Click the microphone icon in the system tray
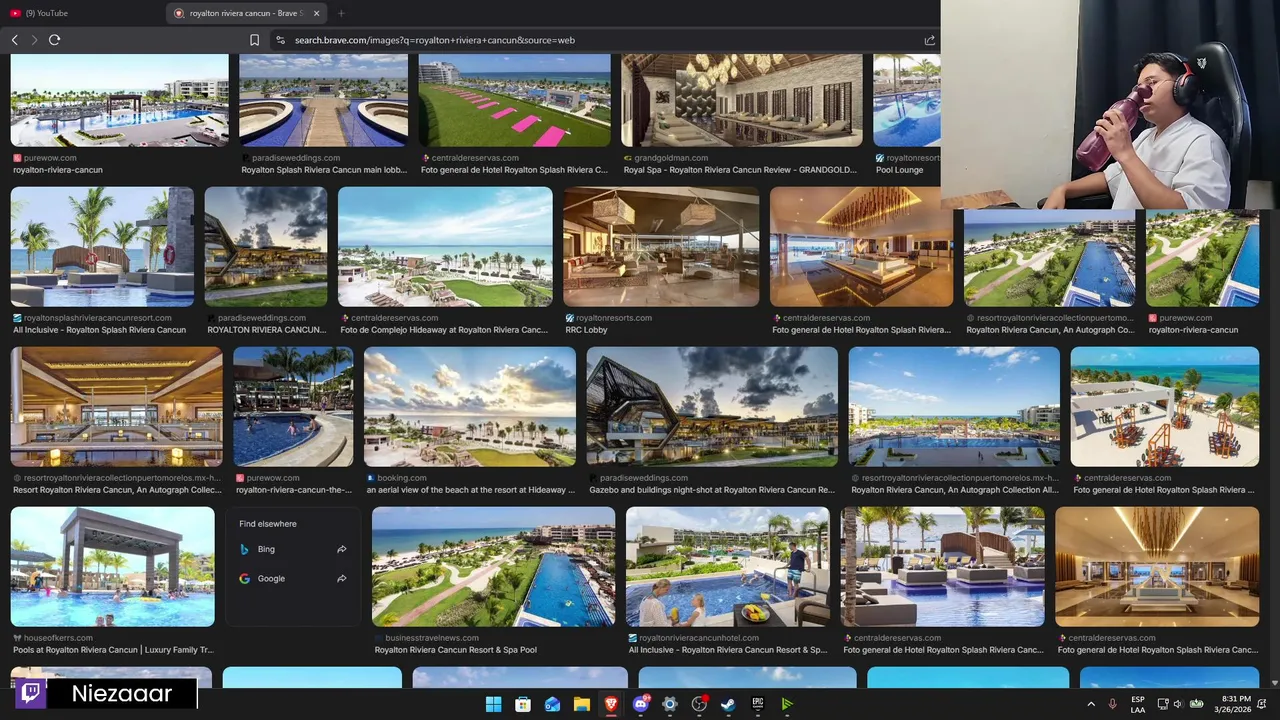The image size is (1280, 720). coord(1112,704)
